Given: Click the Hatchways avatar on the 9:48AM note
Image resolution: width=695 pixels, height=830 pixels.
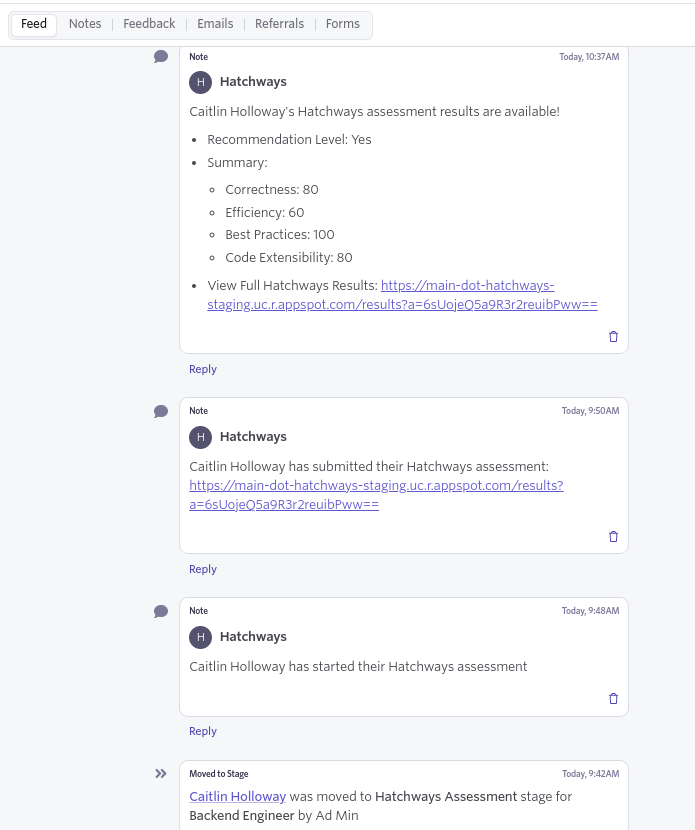Looking at the screenshot, I should pos(200,637).
